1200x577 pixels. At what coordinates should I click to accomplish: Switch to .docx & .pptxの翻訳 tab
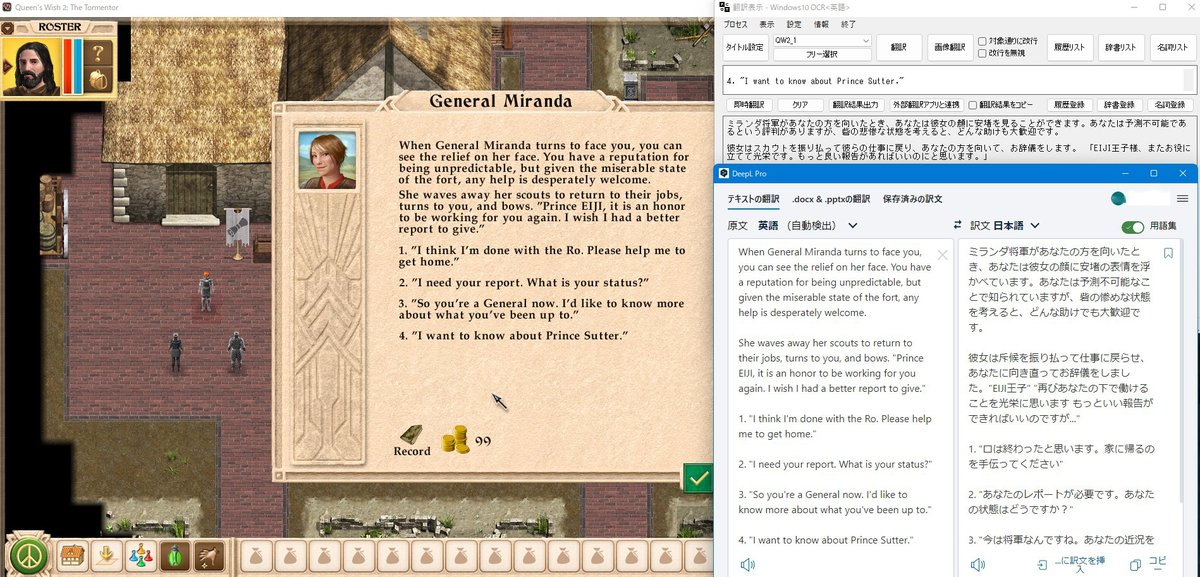(x=831, y=199)
